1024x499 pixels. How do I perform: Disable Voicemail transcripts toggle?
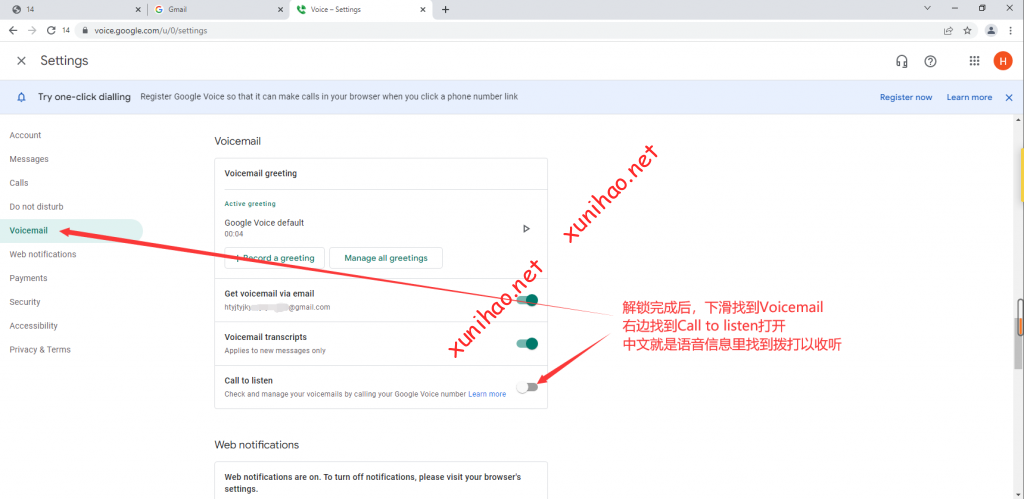pos(527,344)
